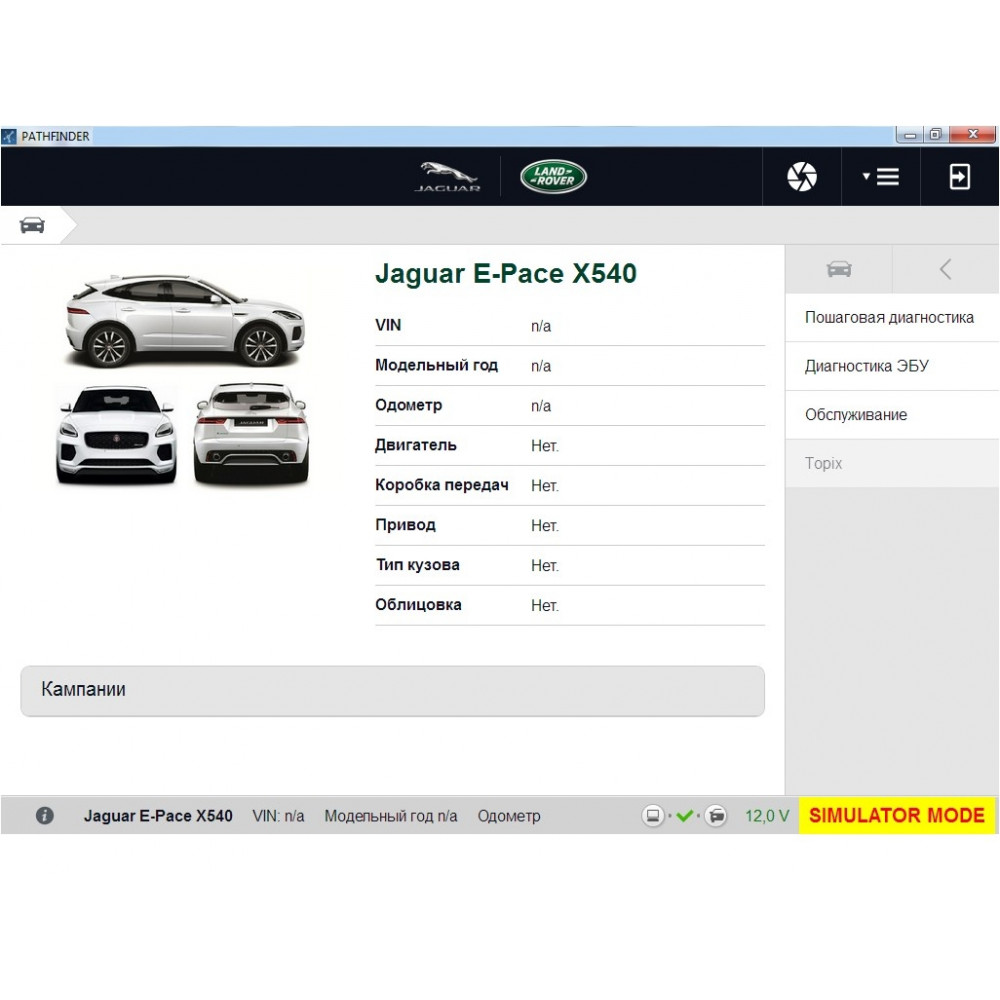Click the laptop connection status icon
Screen dimensions: 1000x1000
coord(653,816)
